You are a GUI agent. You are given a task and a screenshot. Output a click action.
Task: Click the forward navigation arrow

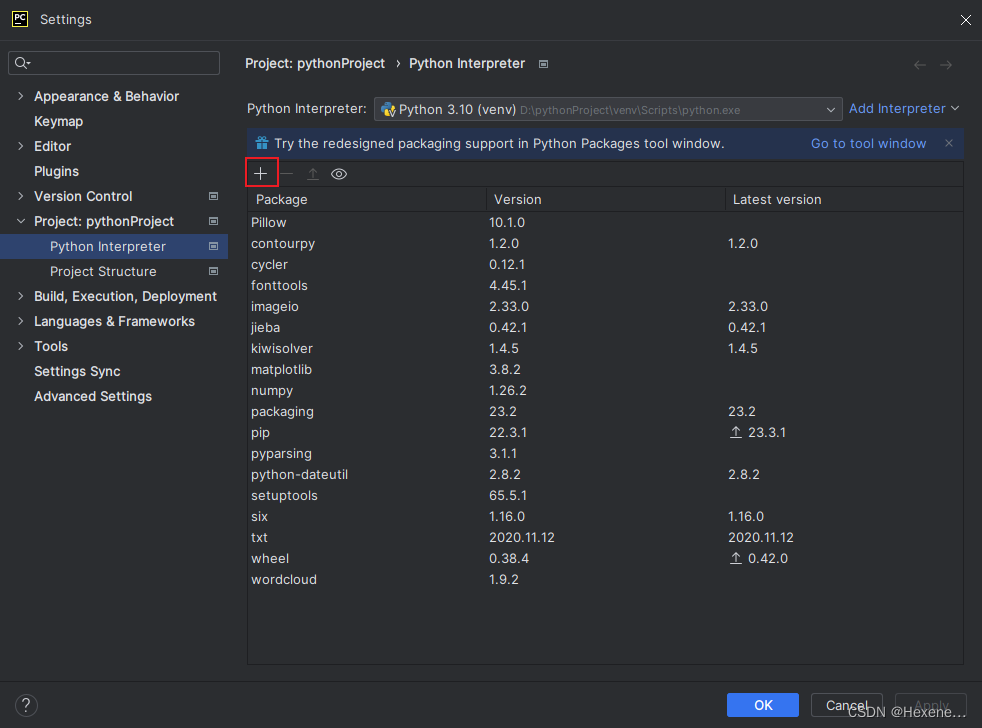tap(946, 65)
